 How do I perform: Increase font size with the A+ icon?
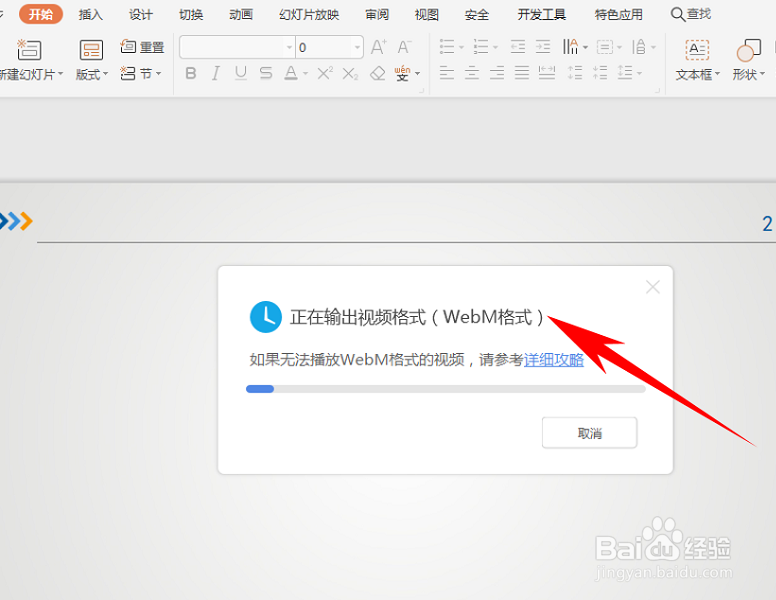[x=379, y=47]
